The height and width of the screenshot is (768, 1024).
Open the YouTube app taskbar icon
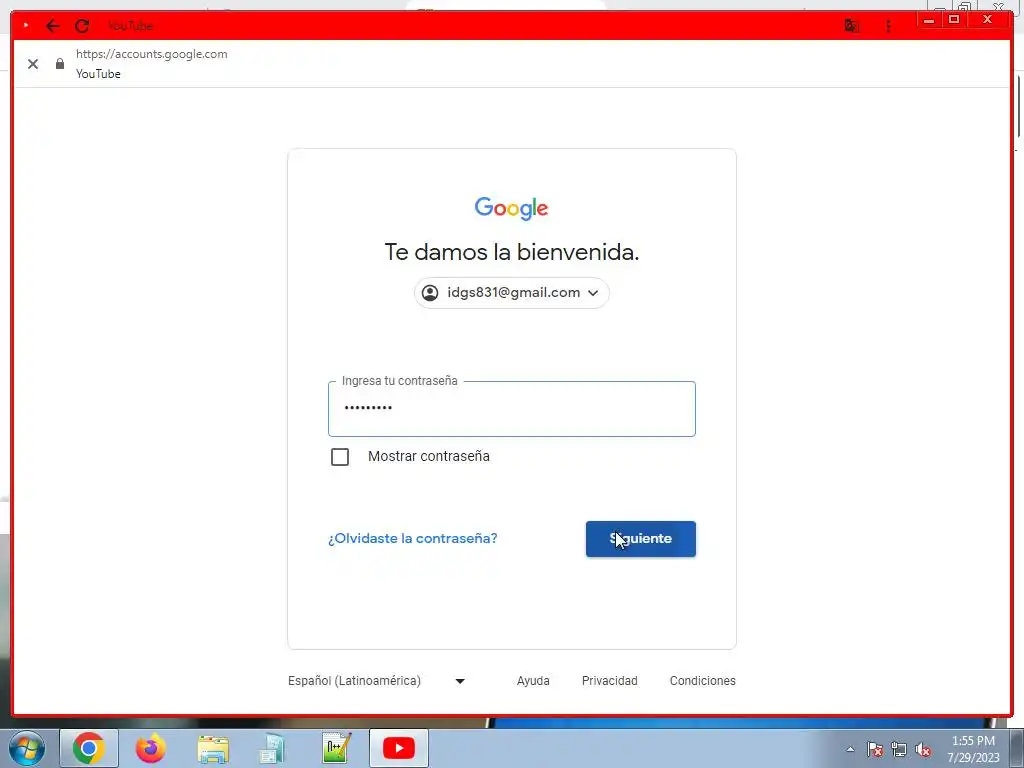coord(398,748)
